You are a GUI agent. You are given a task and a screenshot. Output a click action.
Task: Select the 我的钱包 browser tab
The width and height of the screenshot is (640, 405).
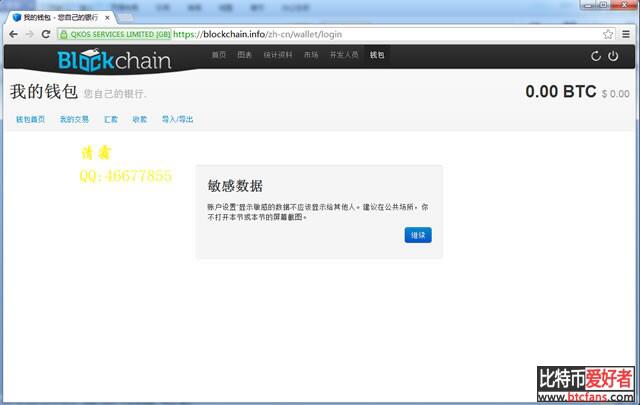[59, 18]
